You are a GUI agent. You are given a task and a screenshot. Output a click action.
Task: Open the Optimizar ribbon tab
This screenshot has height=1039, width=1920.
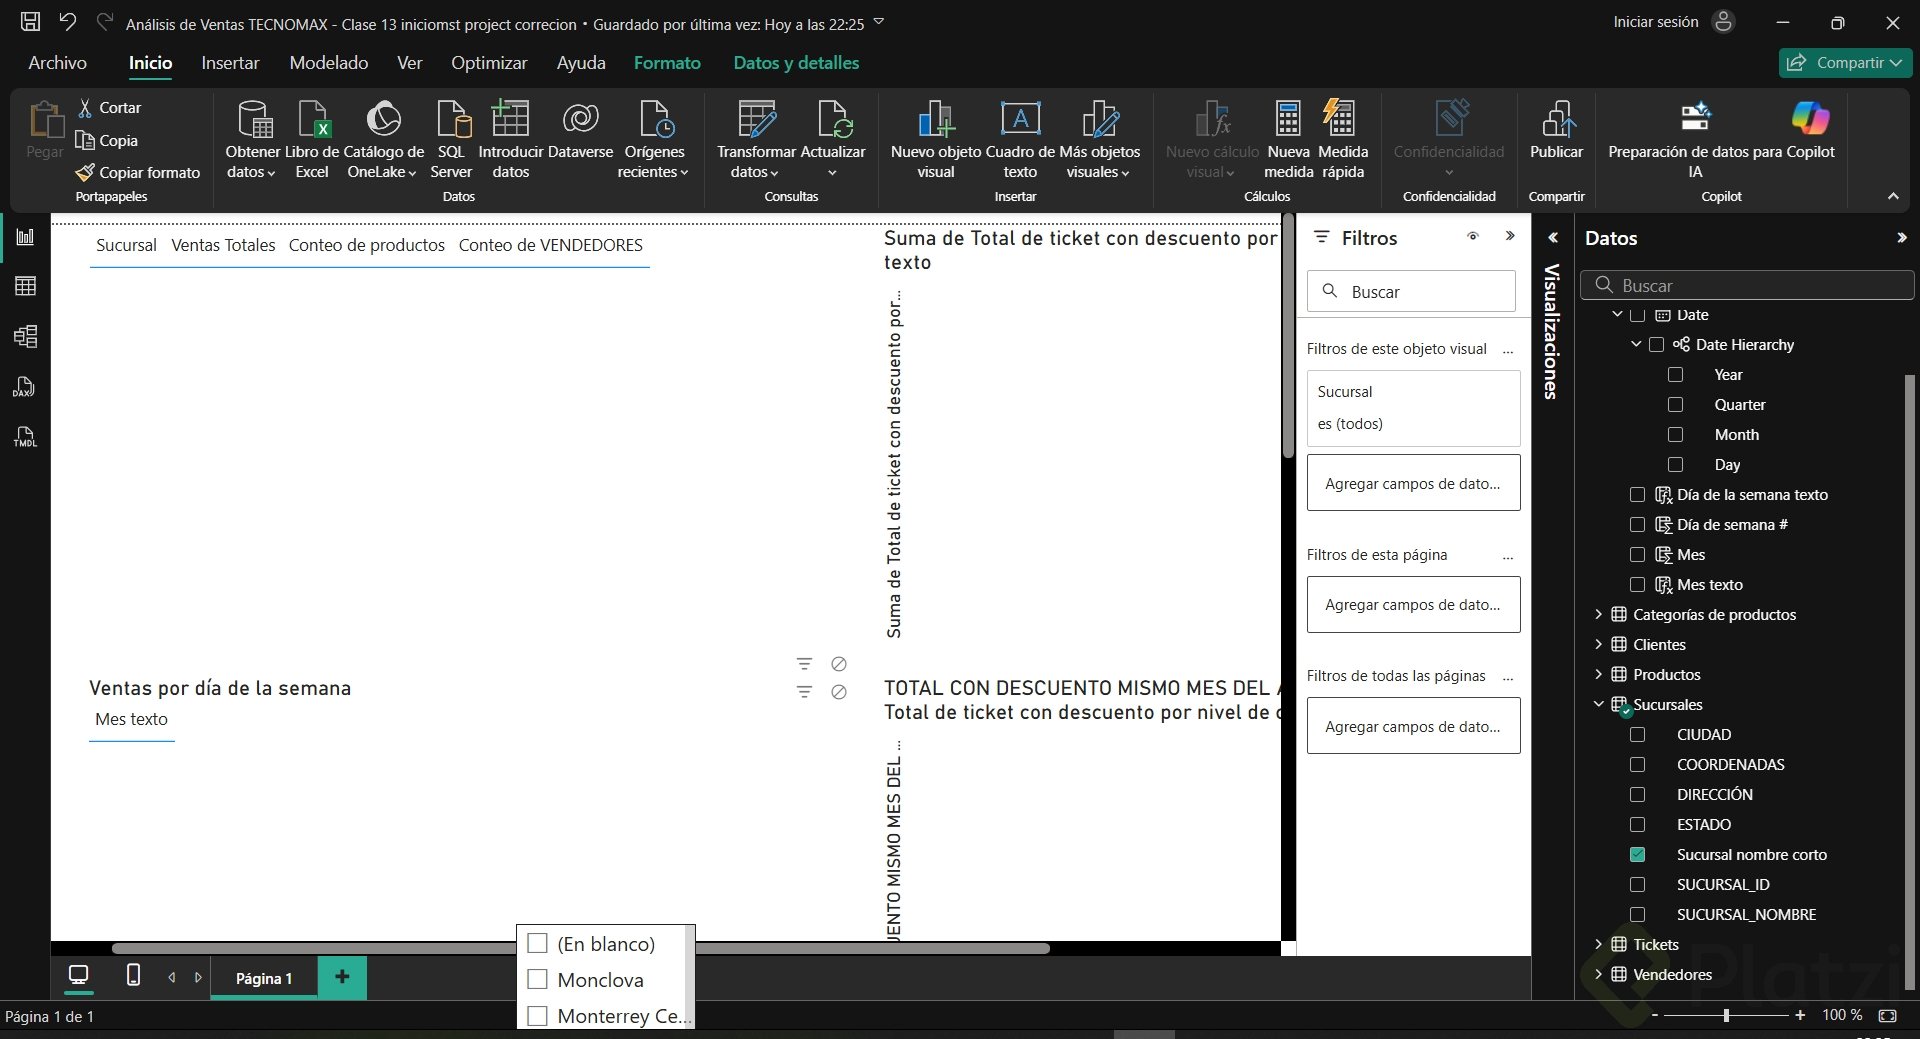[489, 63]
